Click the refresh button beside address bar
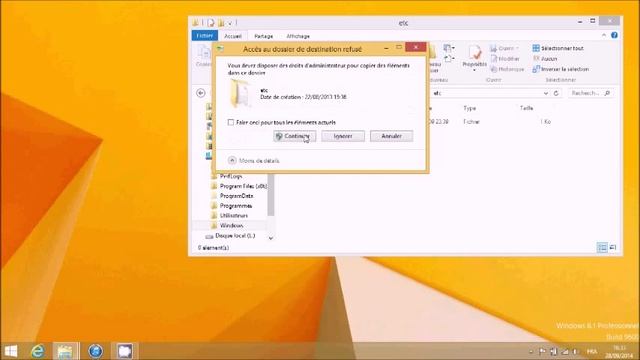 coord(556,93)
